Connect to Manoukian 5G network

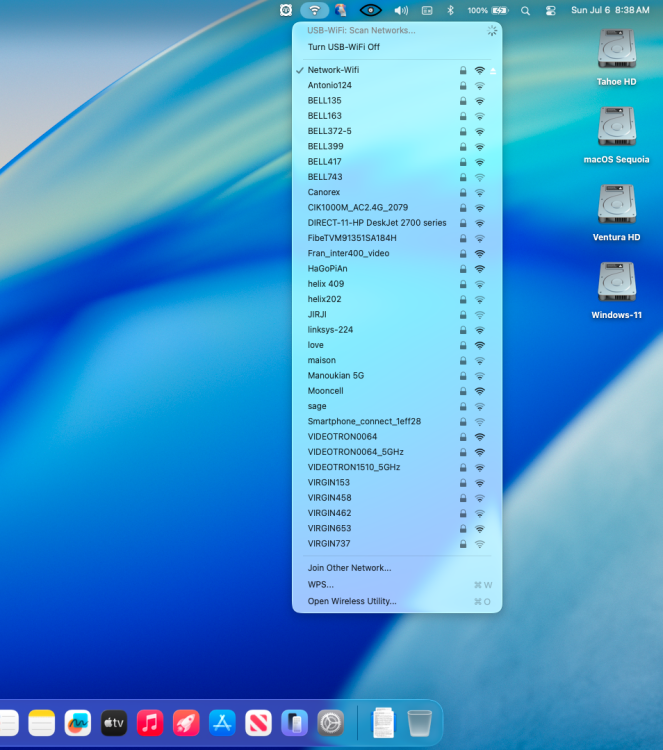(397, 375)
